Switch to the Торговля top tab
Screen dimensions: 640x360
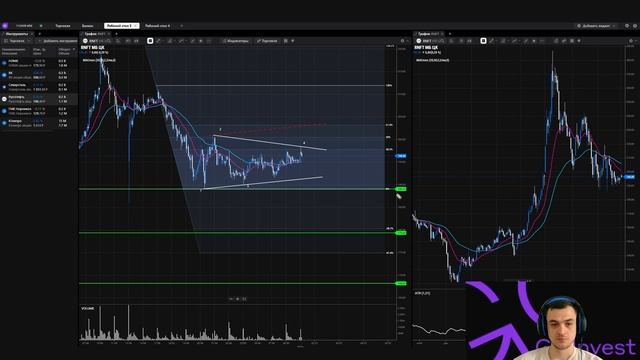[62, 26]
